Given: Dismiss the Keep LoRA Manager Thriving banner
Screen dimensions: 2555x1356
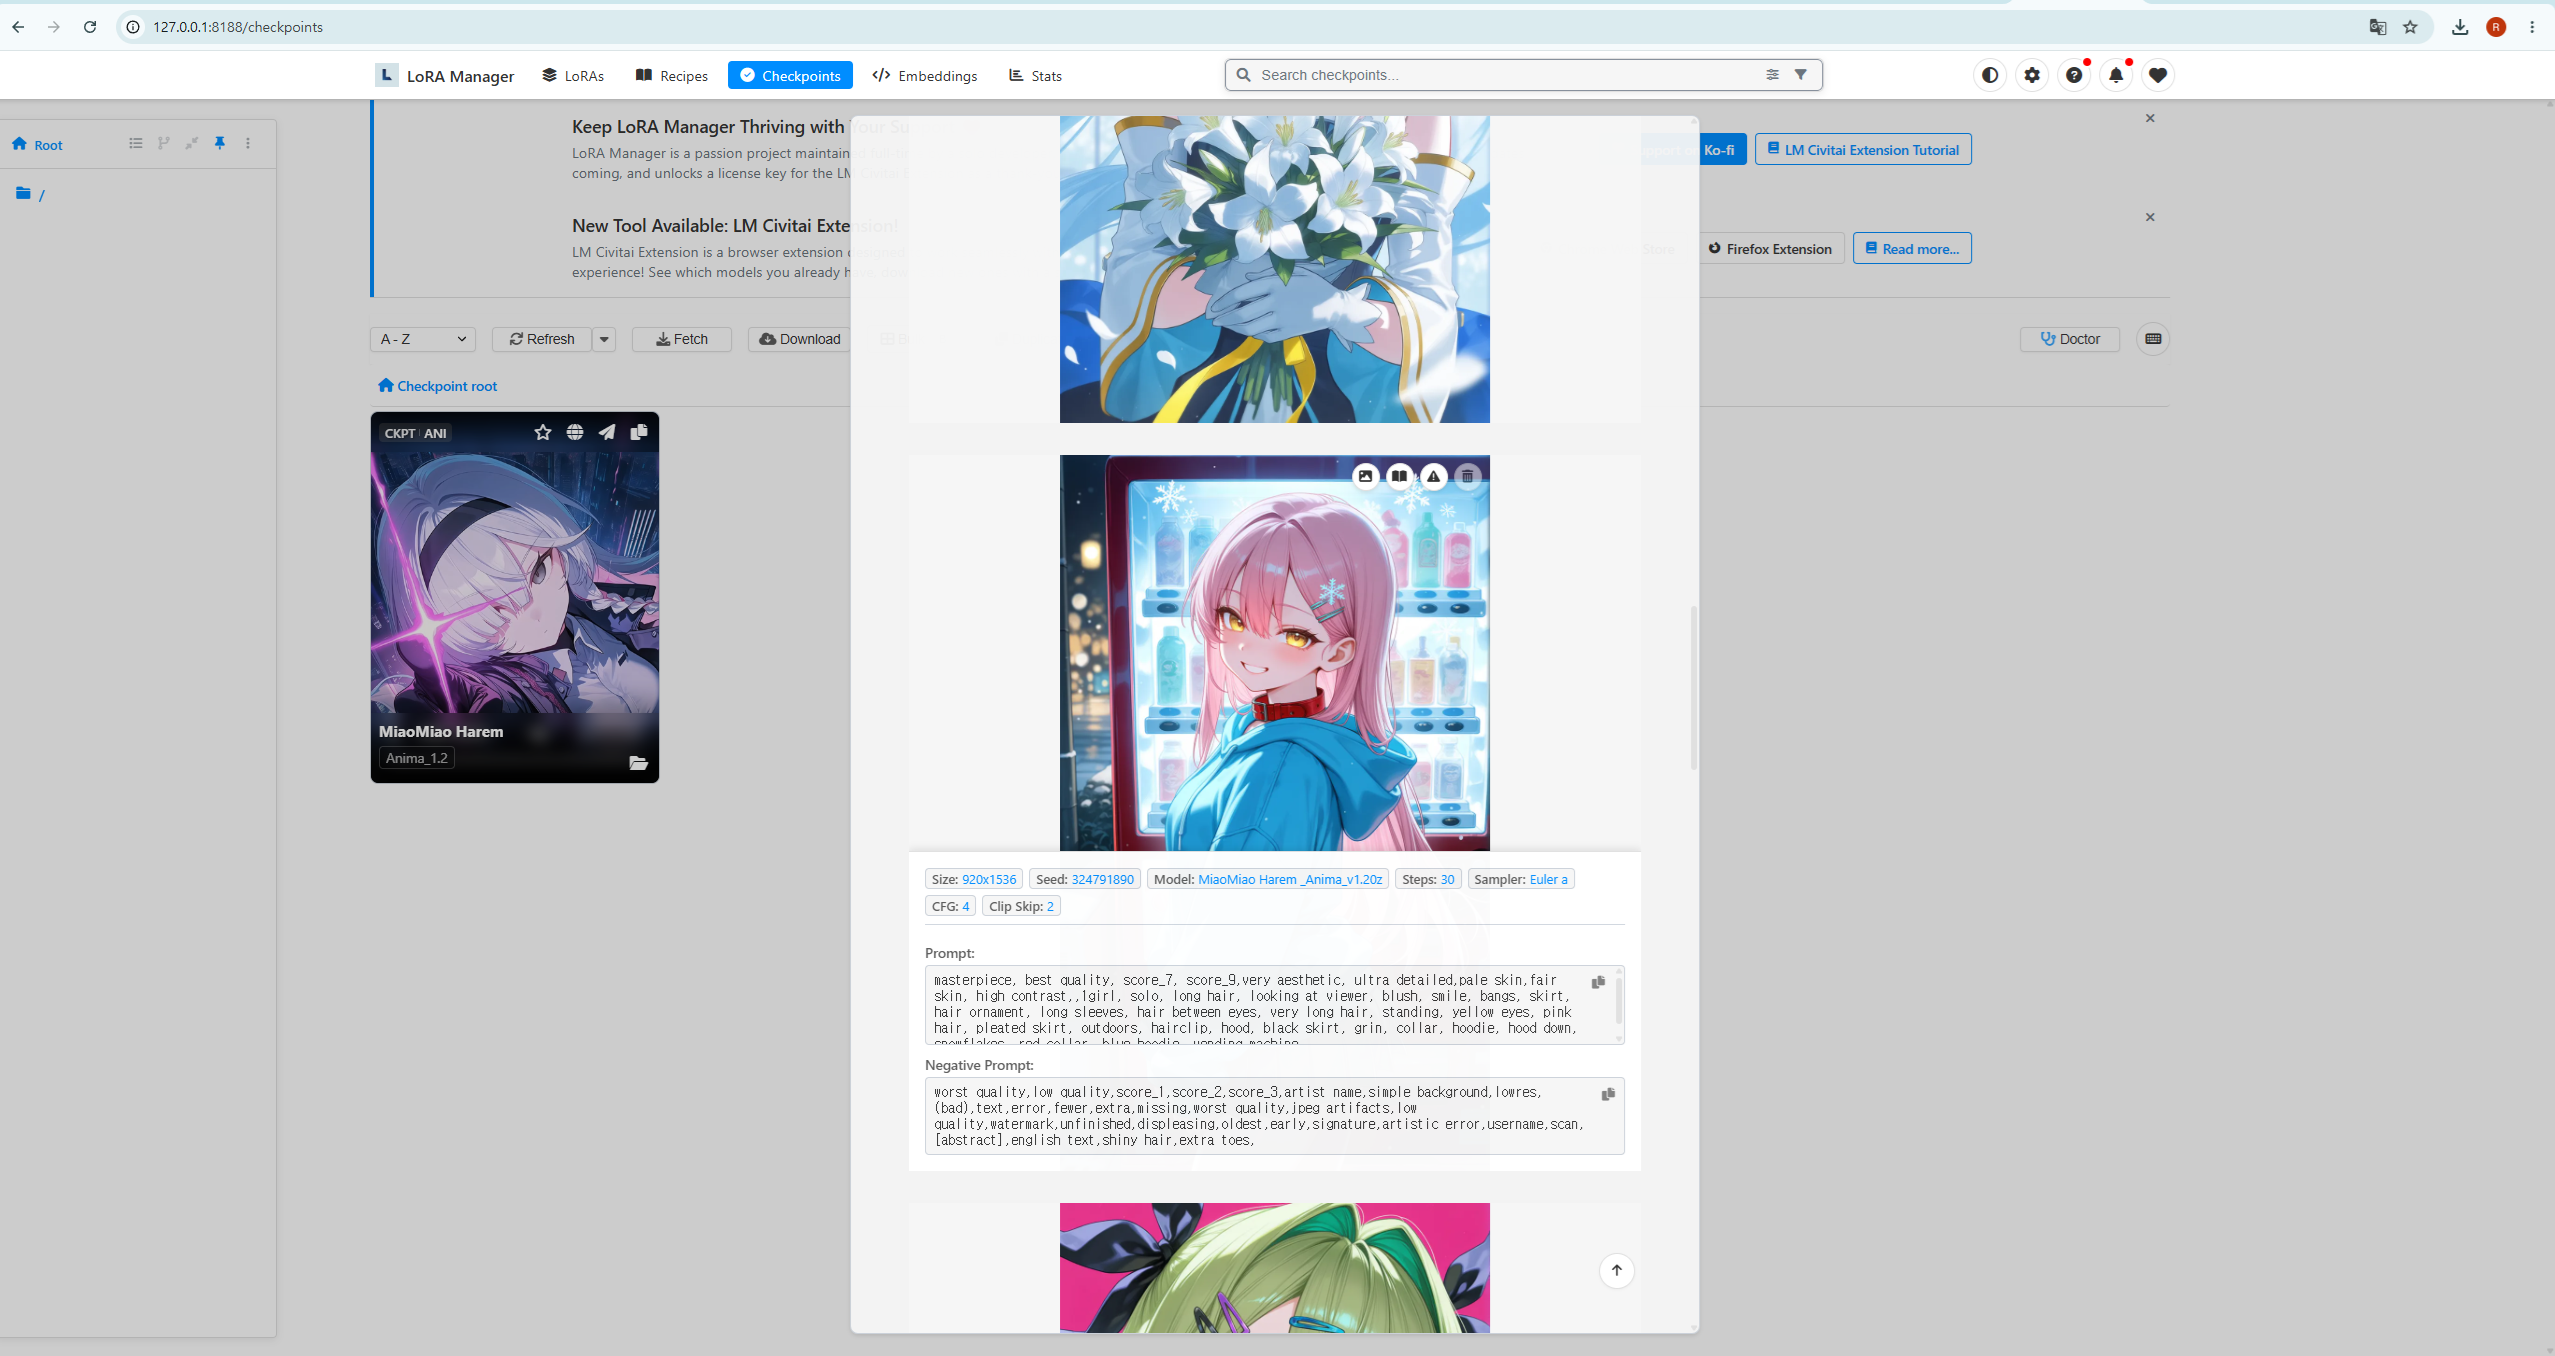Looking at the screenshot, I should (x=2150, y=118).
